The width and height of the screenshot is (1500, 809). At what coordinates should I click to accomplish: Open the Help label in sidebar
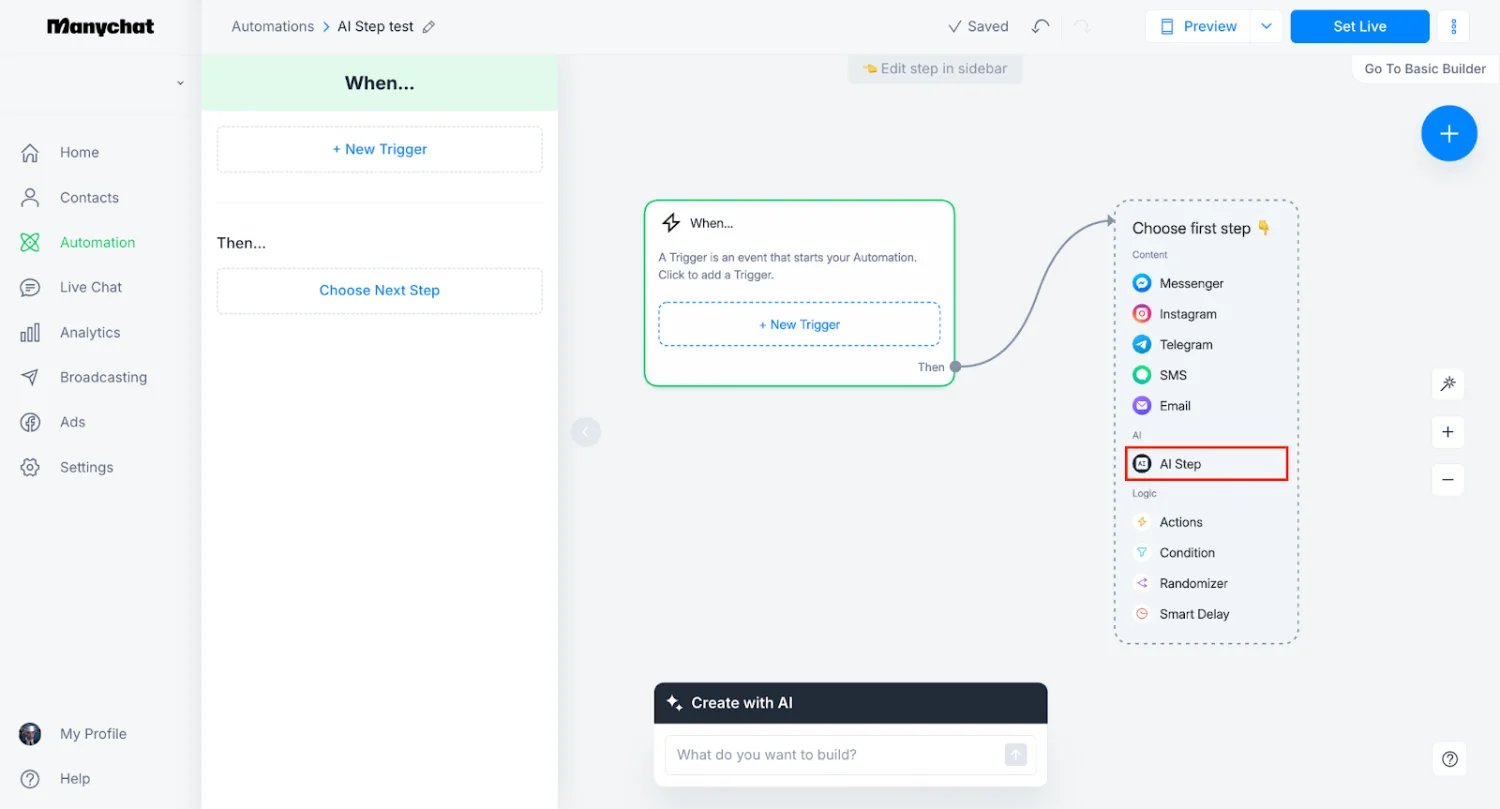coord(75,779)
